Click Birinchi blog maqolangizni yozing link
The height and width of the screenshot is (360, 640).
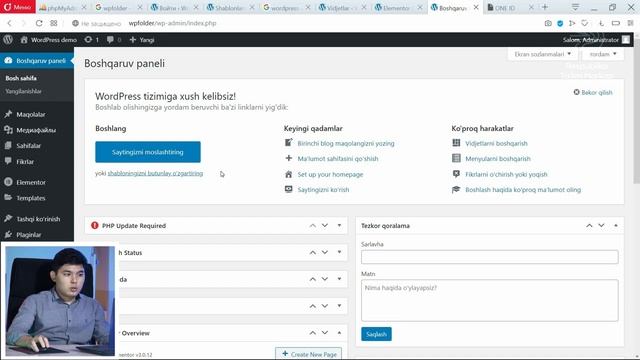346,143
